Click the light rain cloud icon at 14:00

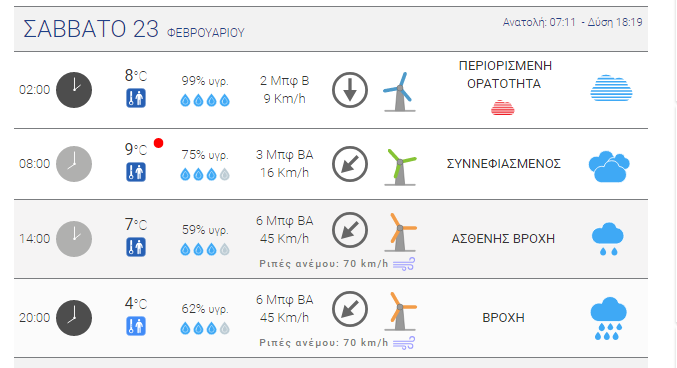(608, 239)
